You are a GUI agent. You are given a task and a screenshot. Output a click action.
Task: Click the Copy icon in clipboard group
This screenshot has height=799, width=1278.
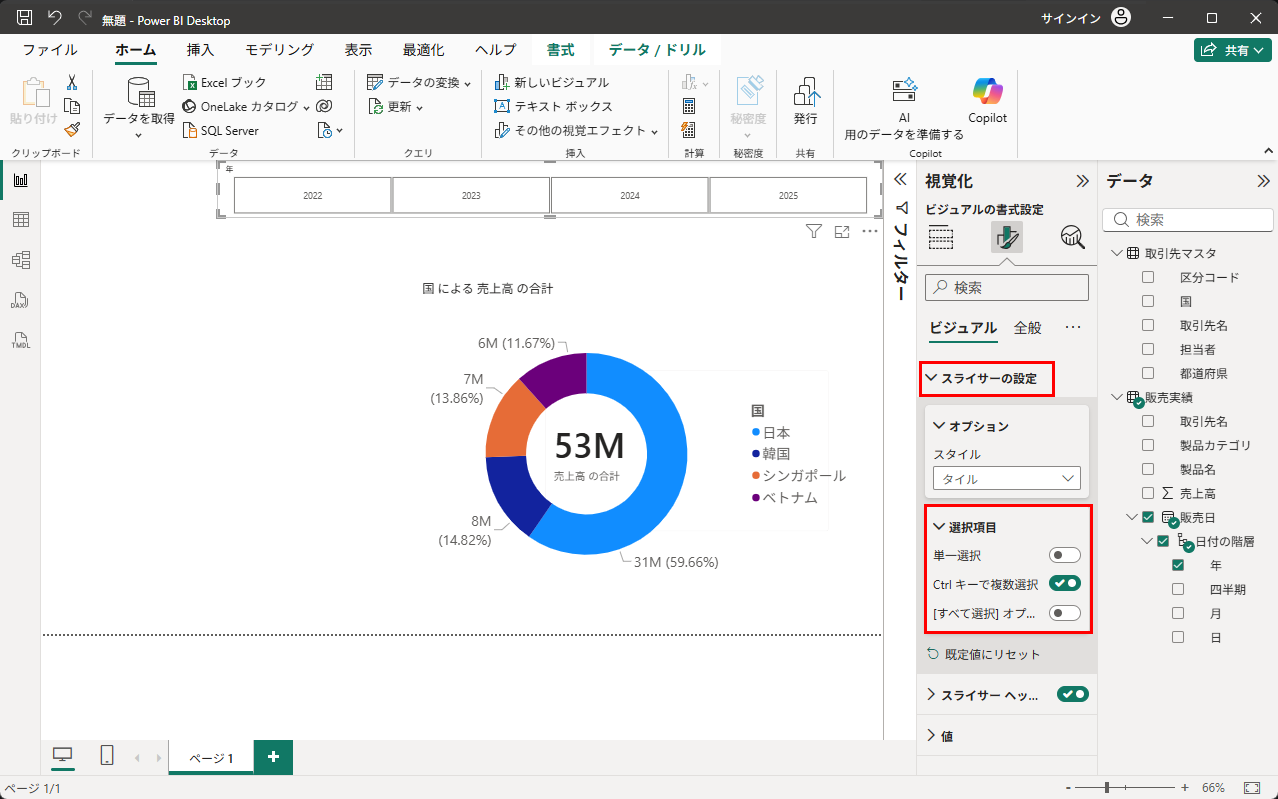pos(72,106)
